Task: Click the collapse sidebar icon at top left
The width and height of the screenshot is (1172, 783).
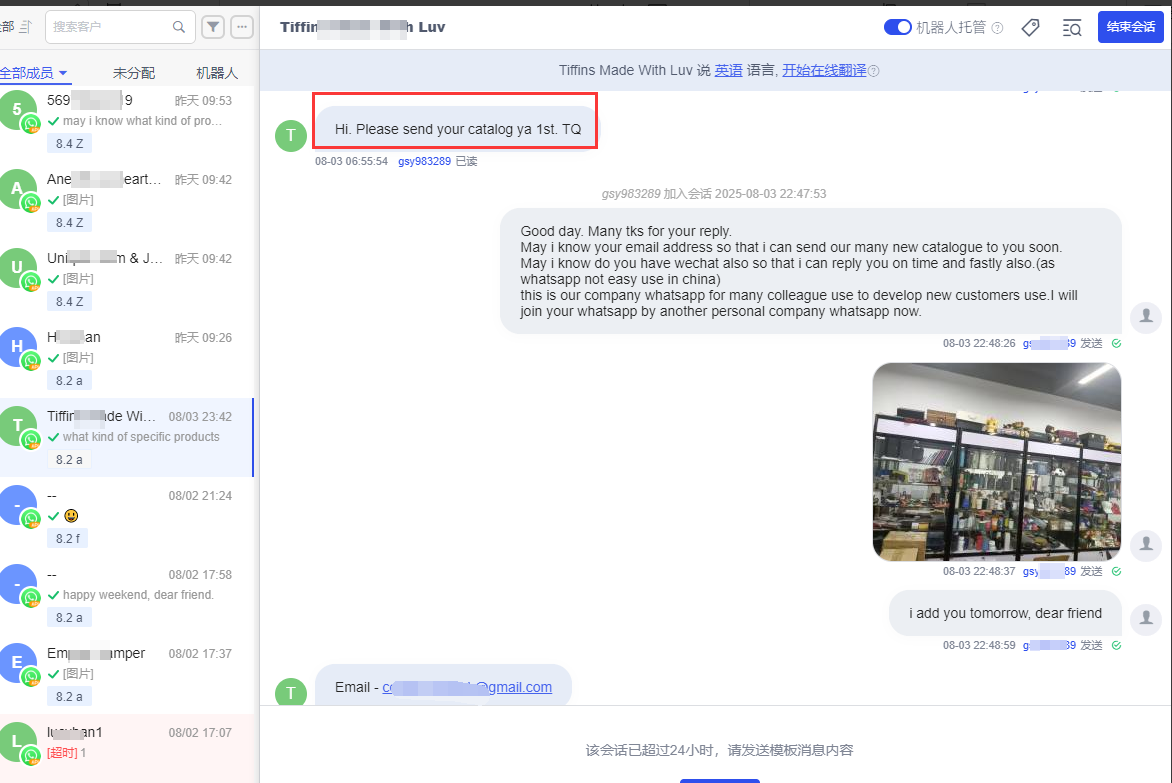Action: [25, 27]
